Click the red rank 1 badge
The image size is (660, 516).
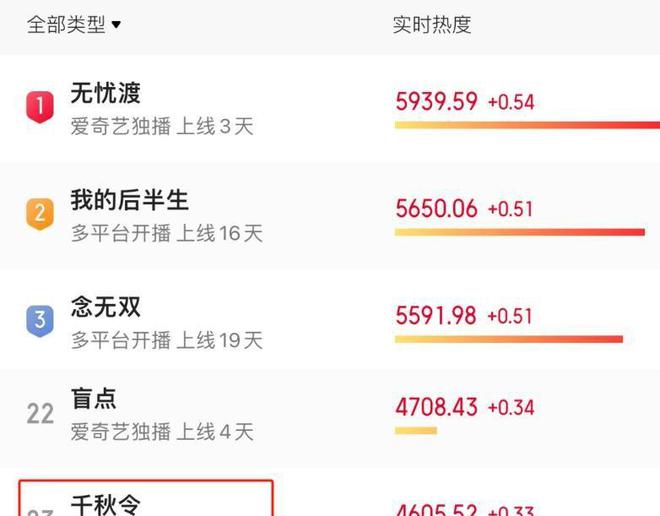point(40,107)
